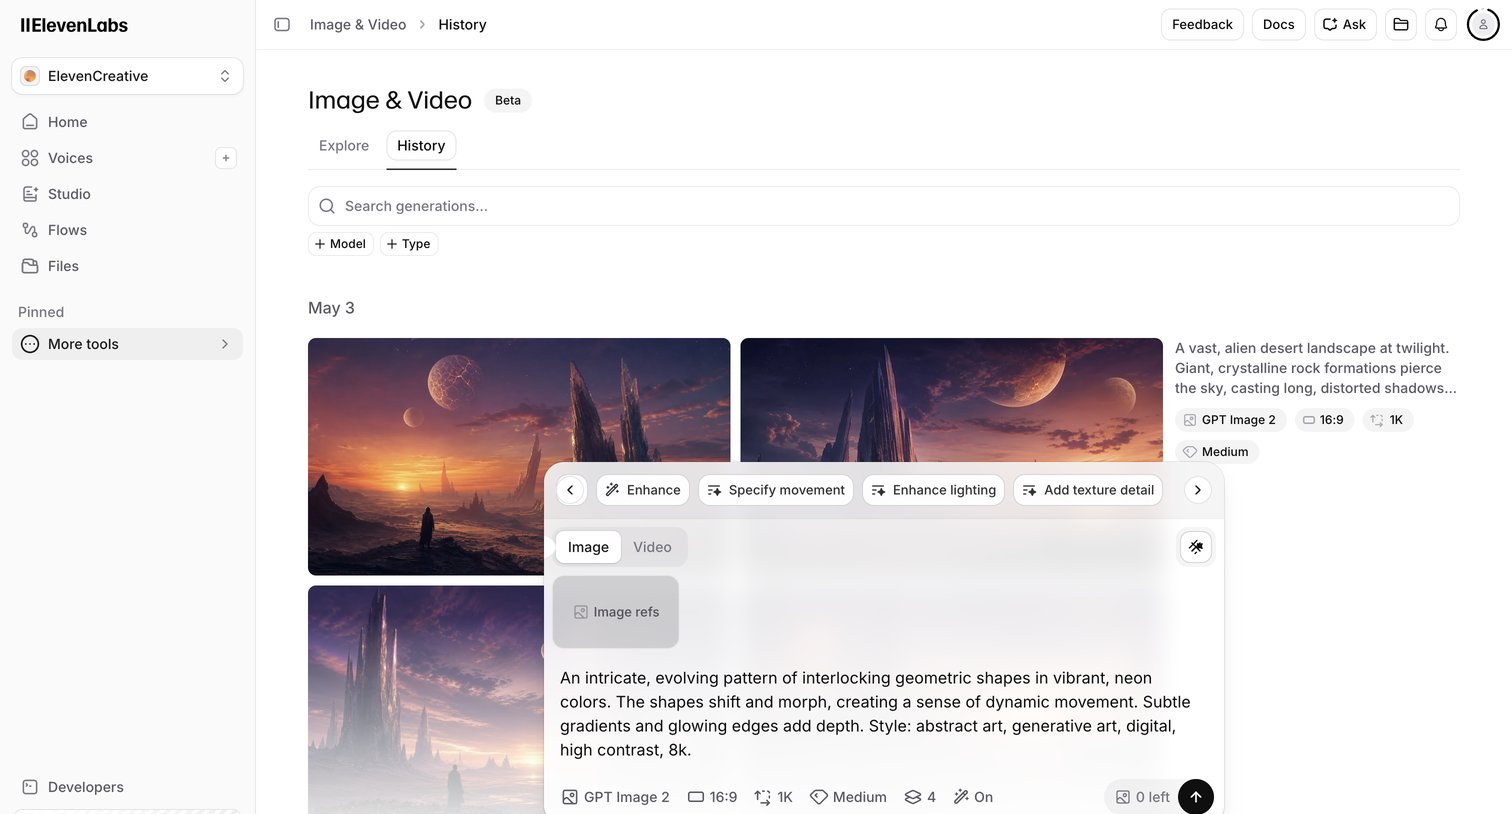Viewport: 1512px width, 814px height.
Task: Click Specify movement suggestion
Action: (776, 490)
